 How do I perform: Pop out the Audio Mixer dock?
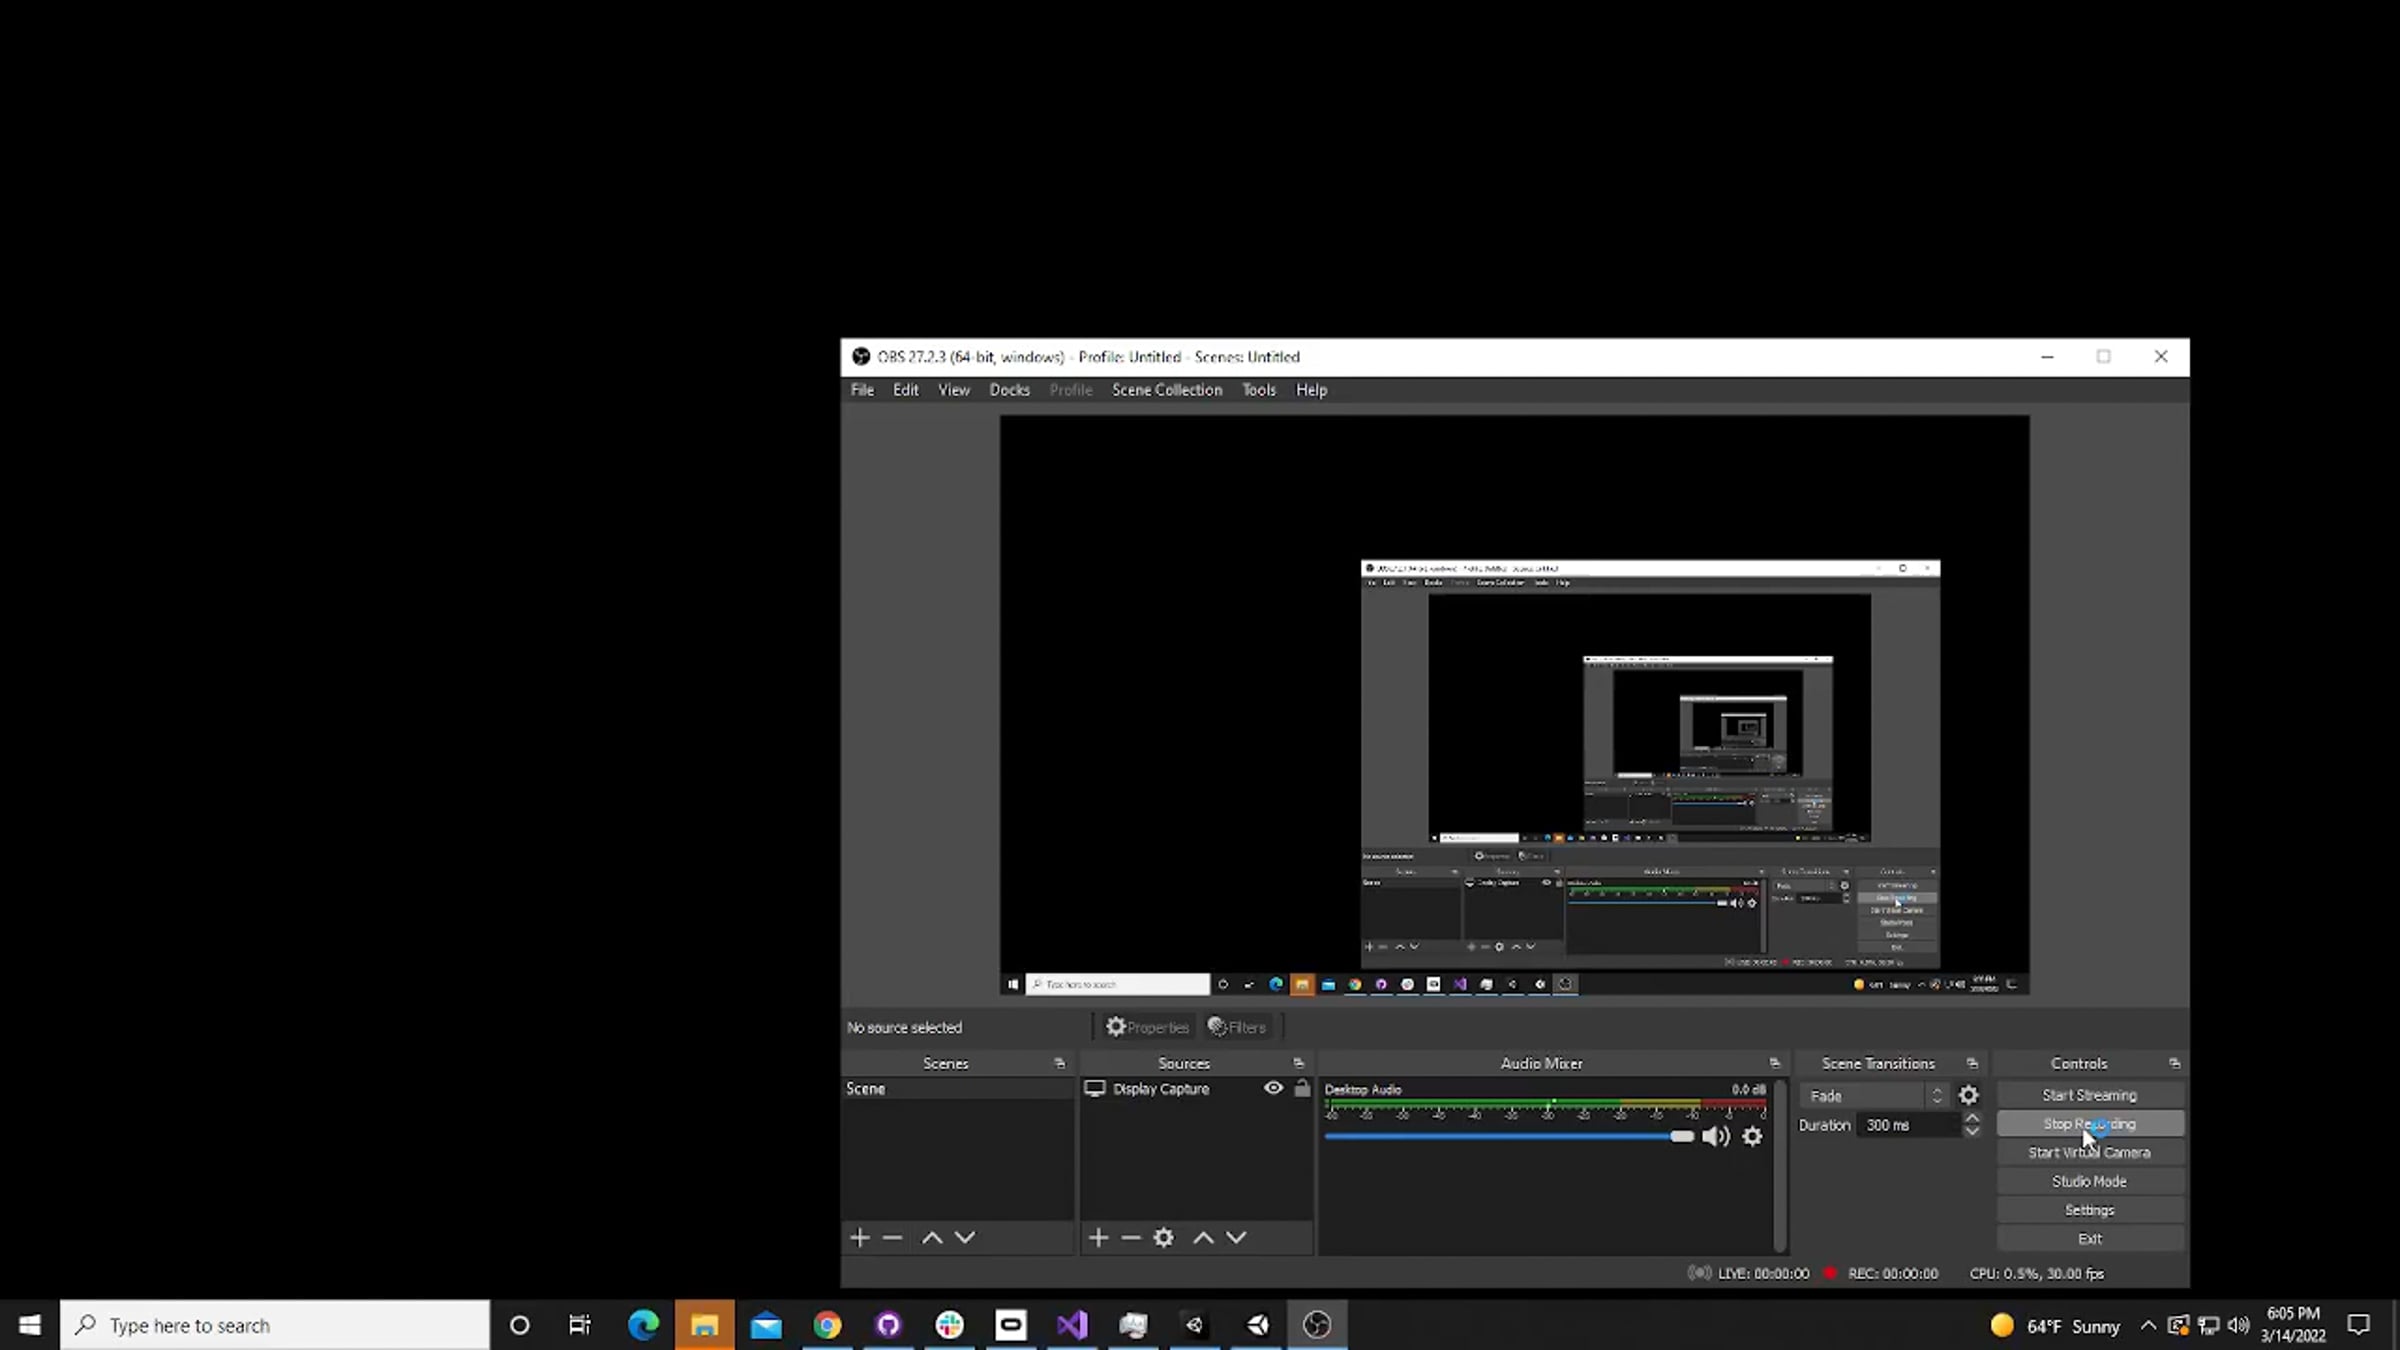[1775, 1063]
